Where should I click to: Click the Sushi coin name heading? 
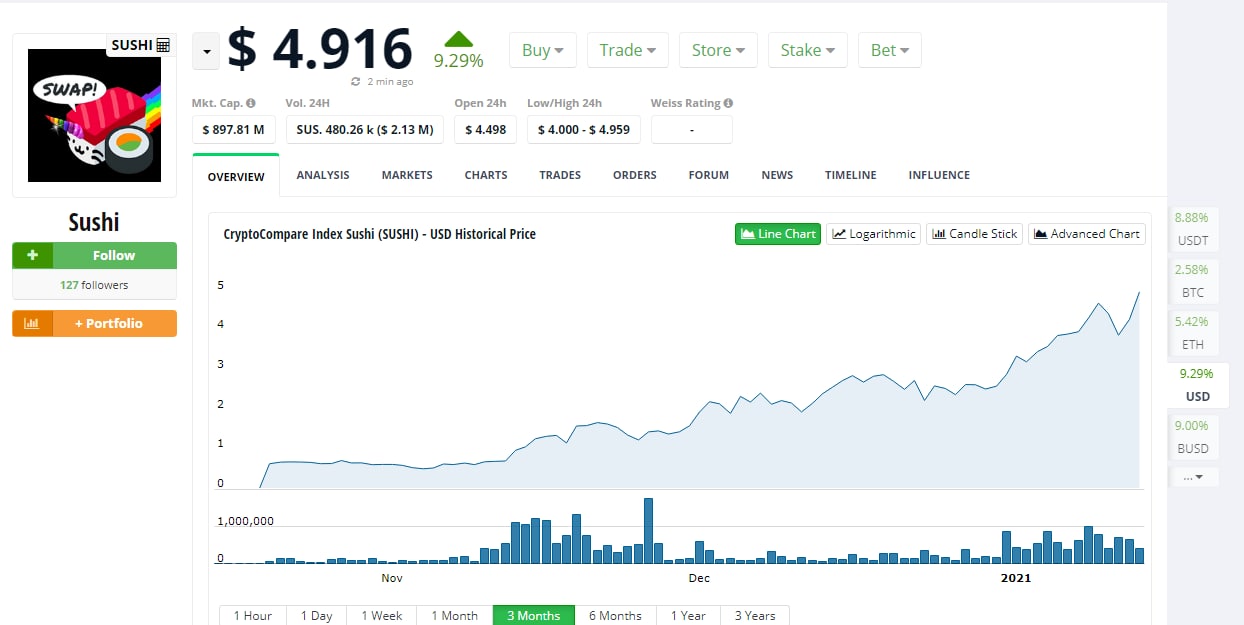94,222
